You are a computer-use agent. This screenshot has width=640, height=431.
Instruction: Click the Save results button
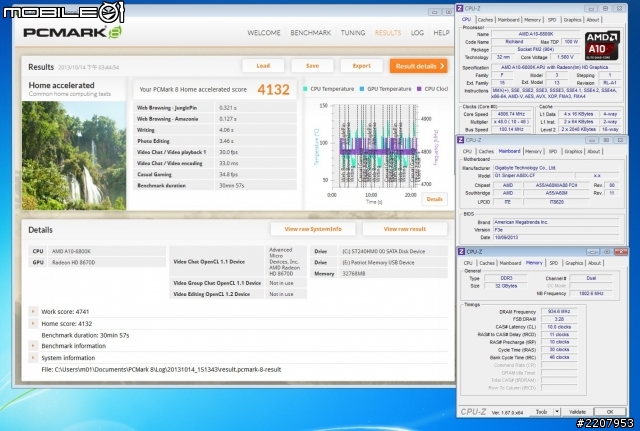coord(312,66)
